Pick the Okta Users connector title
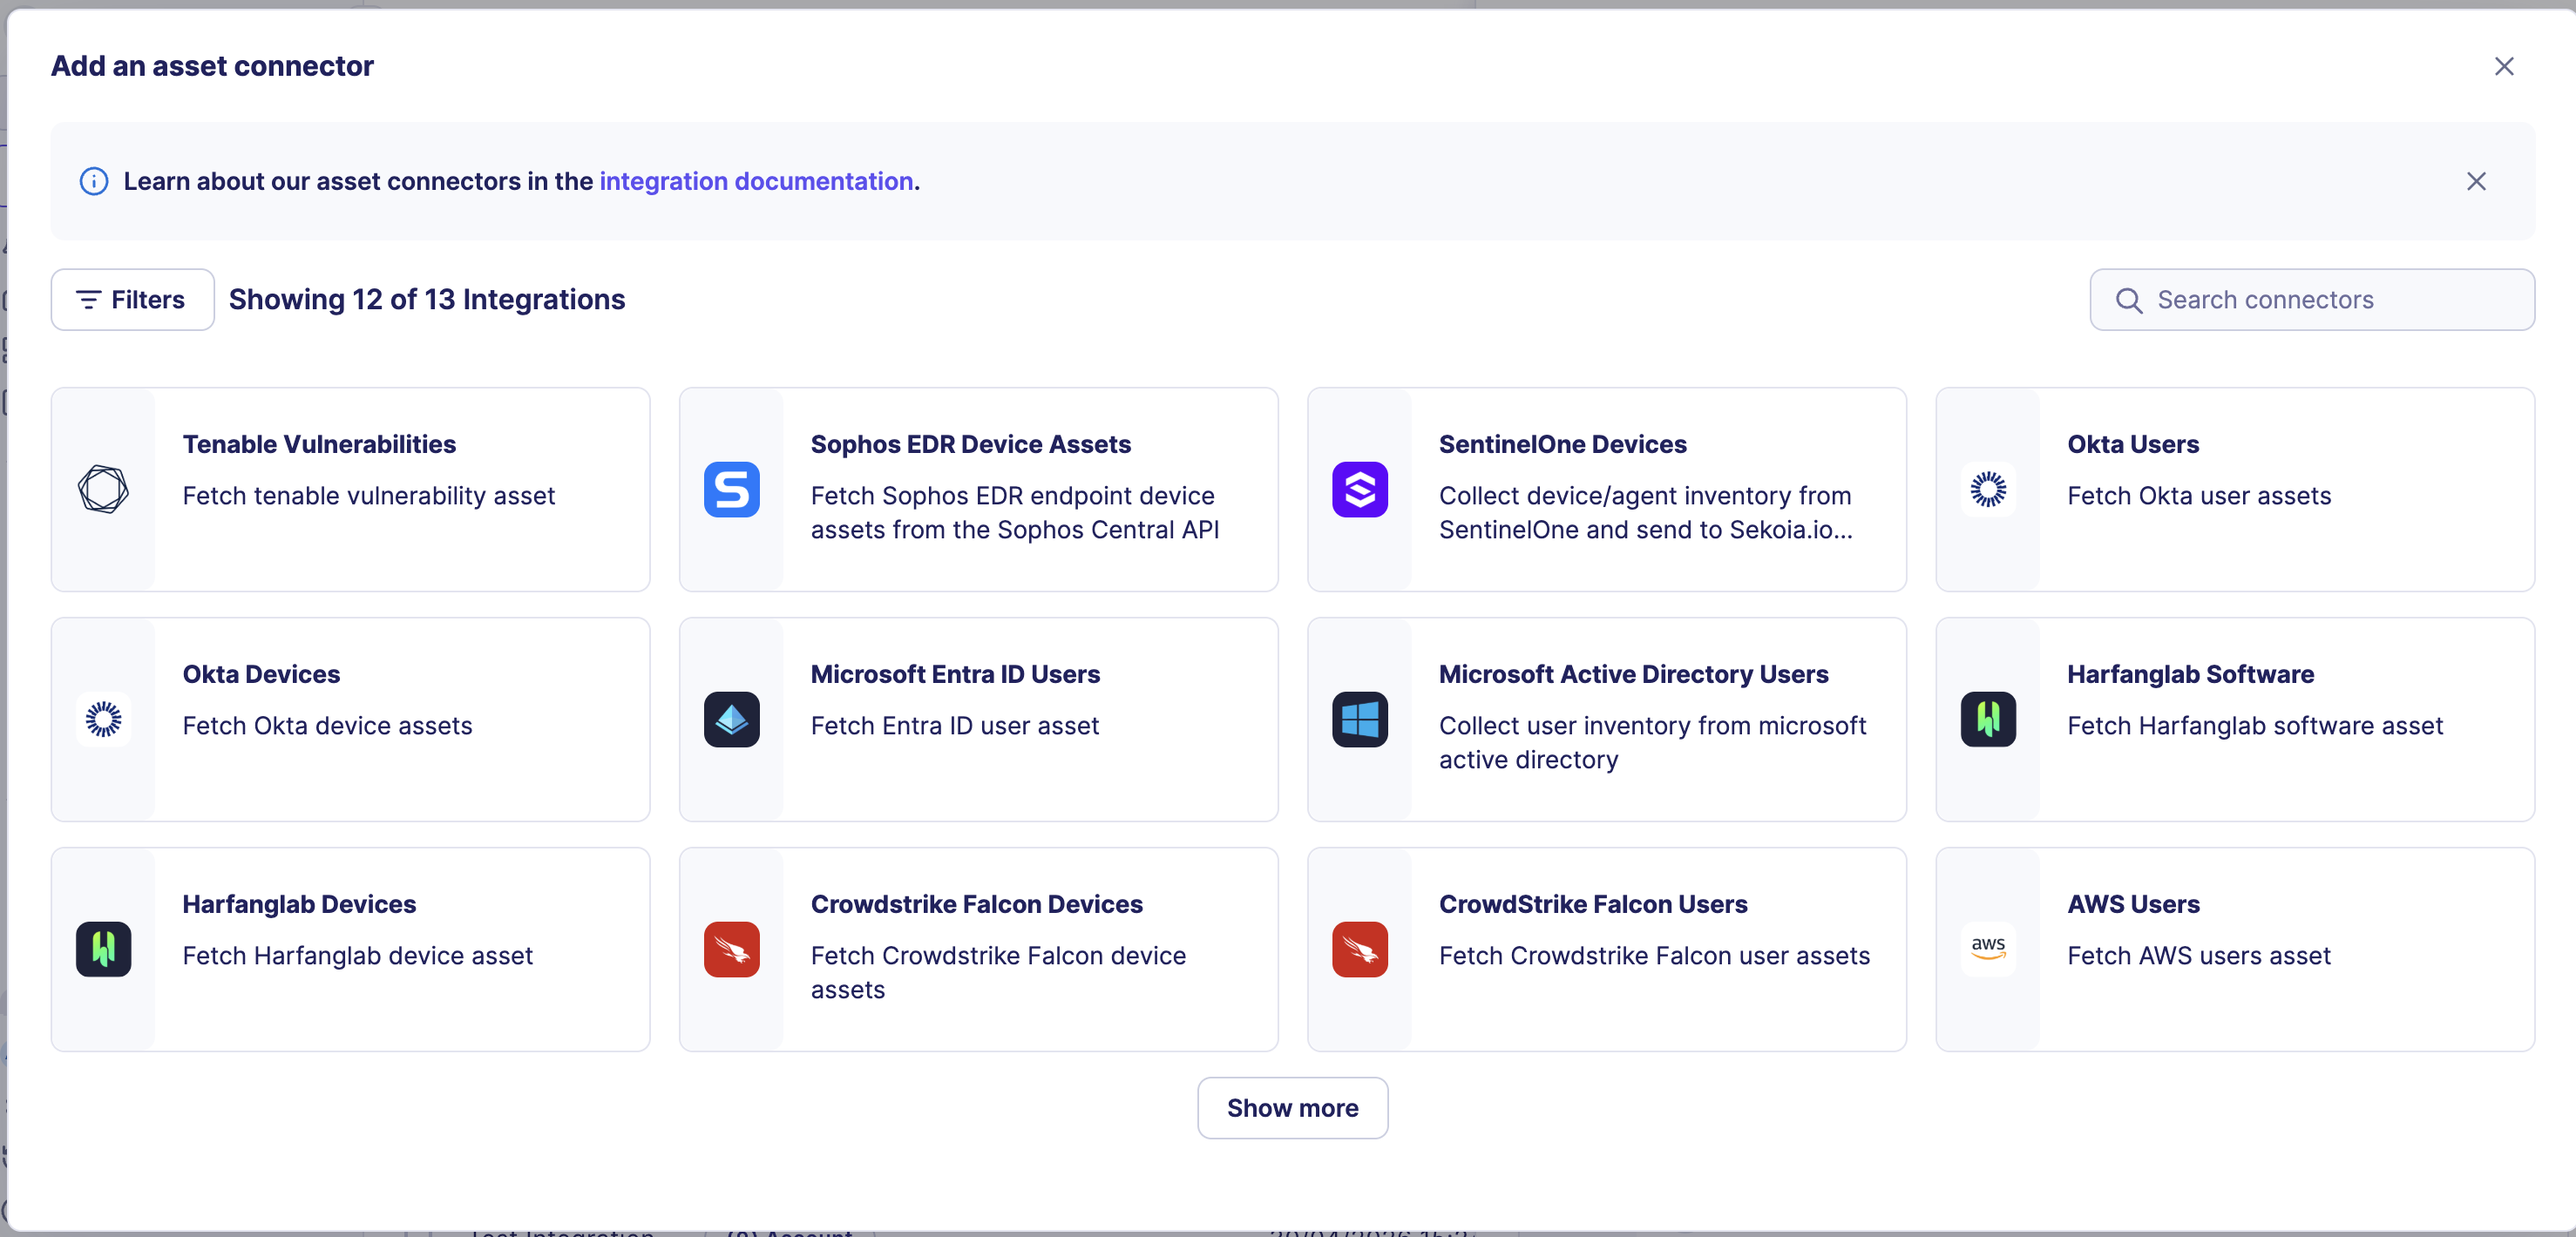This screenshot has width=2576, height=1237. [2133, 444]
